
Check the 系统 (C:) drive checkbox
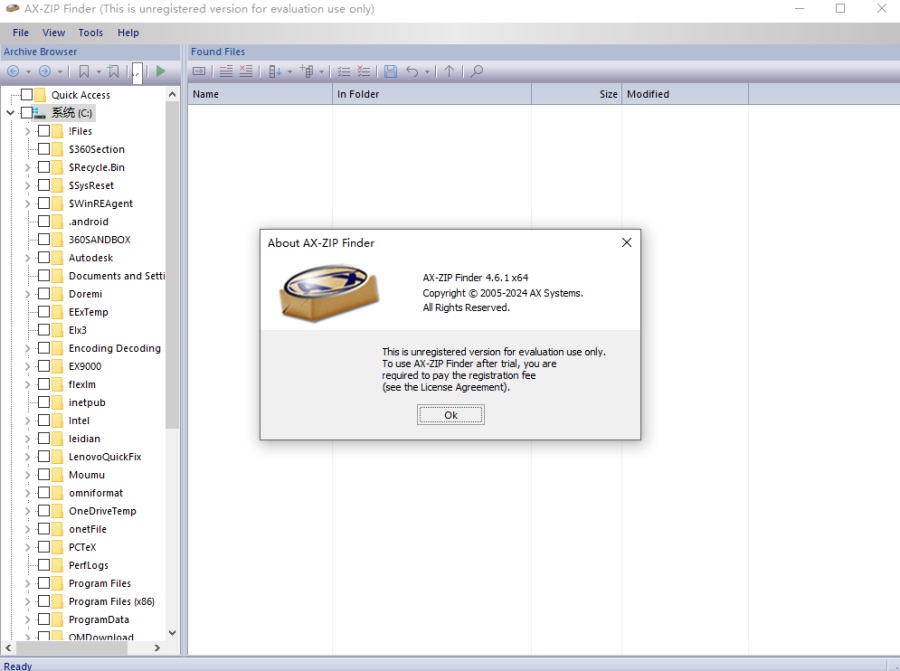coord(26,113)
